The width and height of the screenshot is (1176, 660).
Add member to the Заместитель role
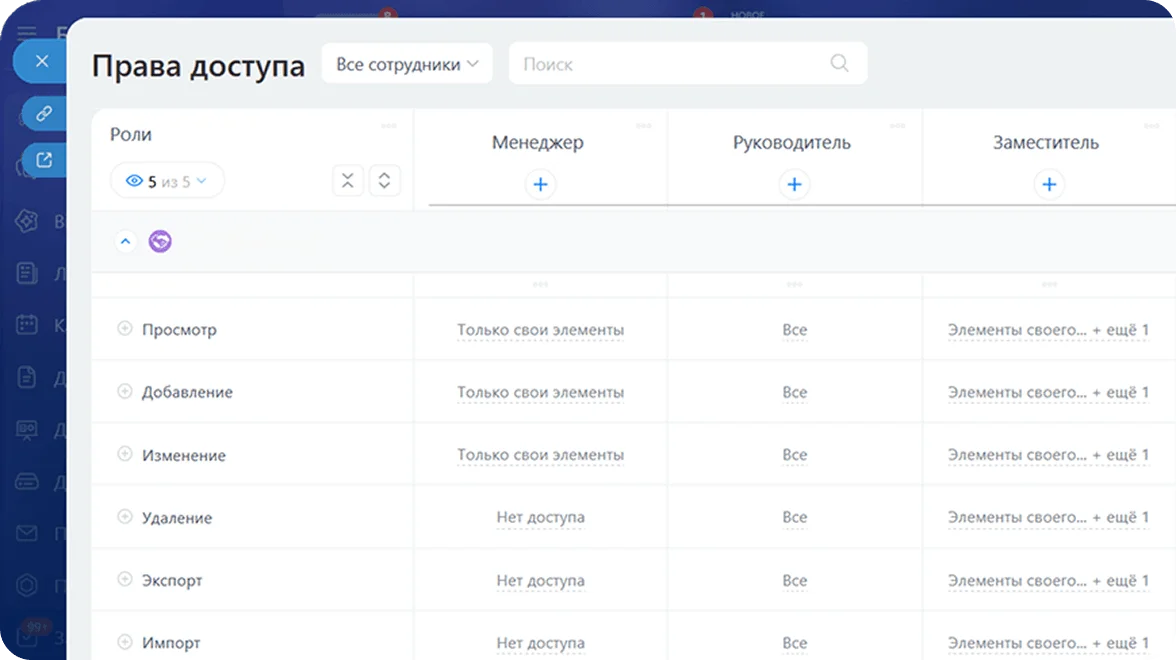click(x=1049, y=184)
